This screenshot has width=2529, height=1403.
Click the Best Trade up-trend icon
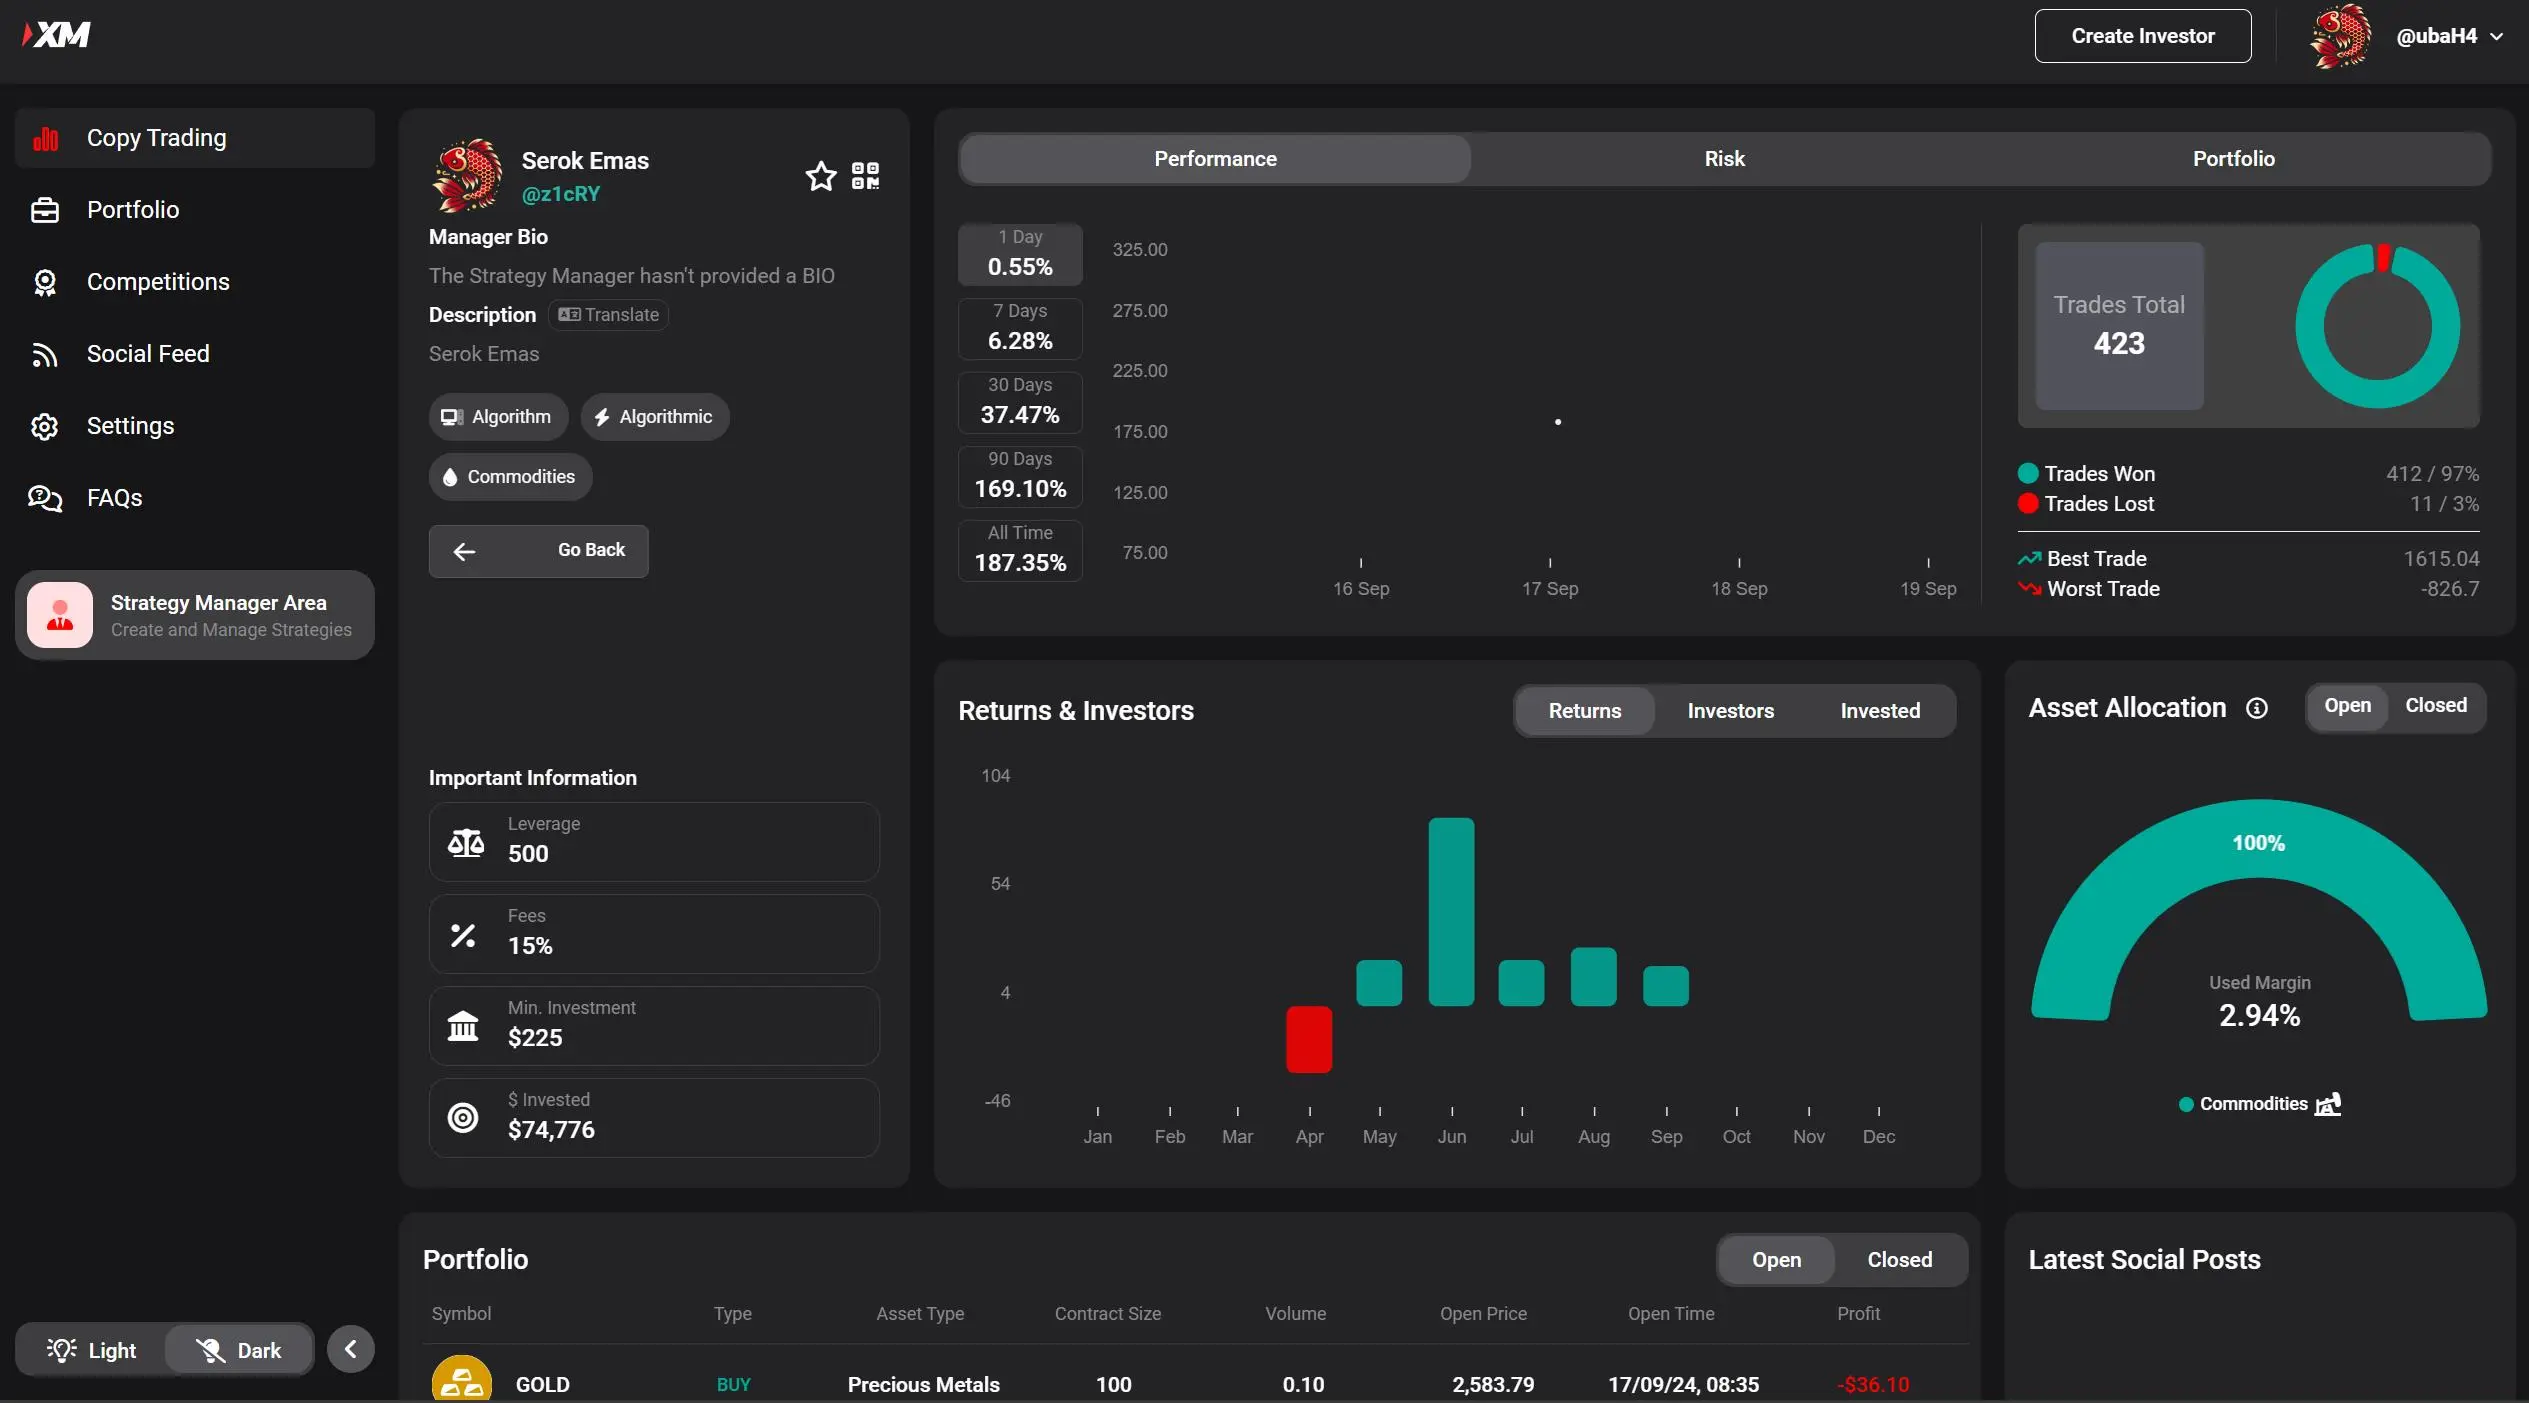pyautogui.click(x=2029, y=559)
